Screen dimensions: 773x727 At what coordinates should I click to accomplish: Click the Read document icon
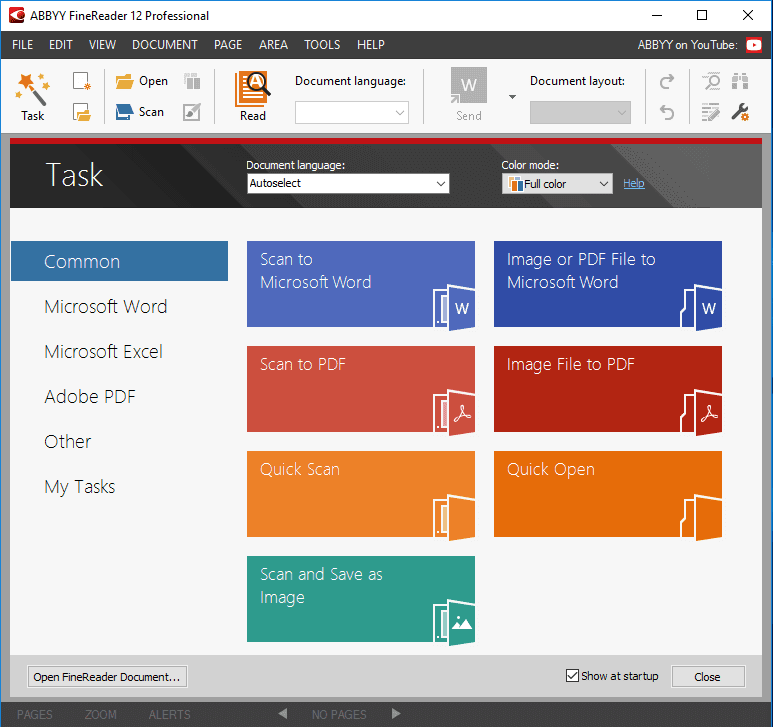pos(253,97)
